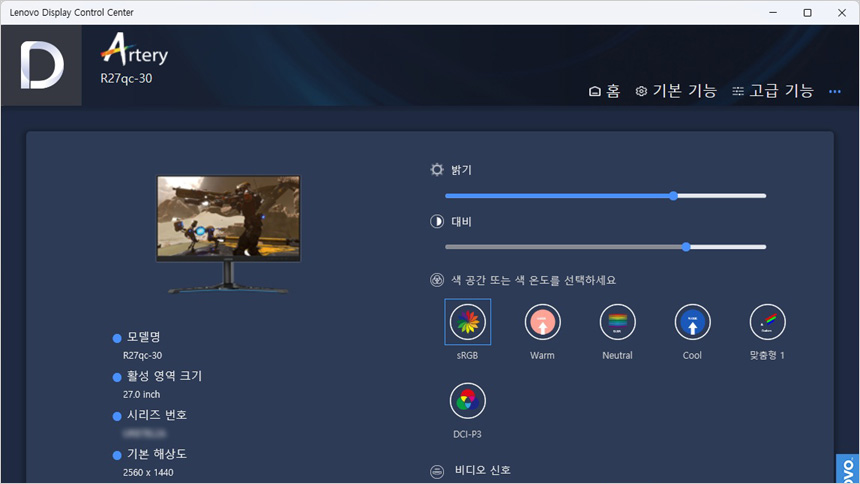Open the 기본 기능 tab
The image size is (860, 484).
point(676,91)
